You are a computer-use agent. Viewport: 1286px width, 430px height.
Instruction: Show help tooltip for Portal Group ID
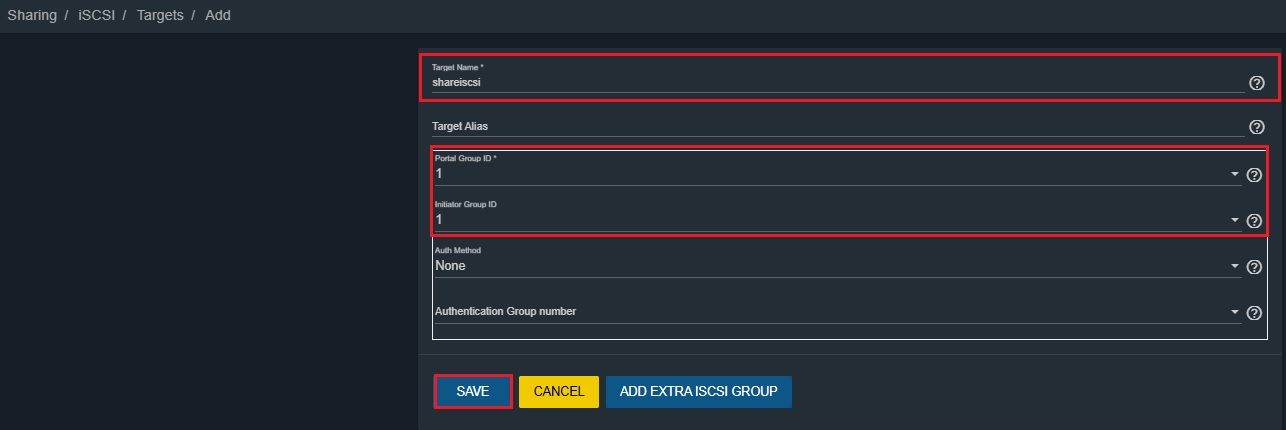[1255, 175]
